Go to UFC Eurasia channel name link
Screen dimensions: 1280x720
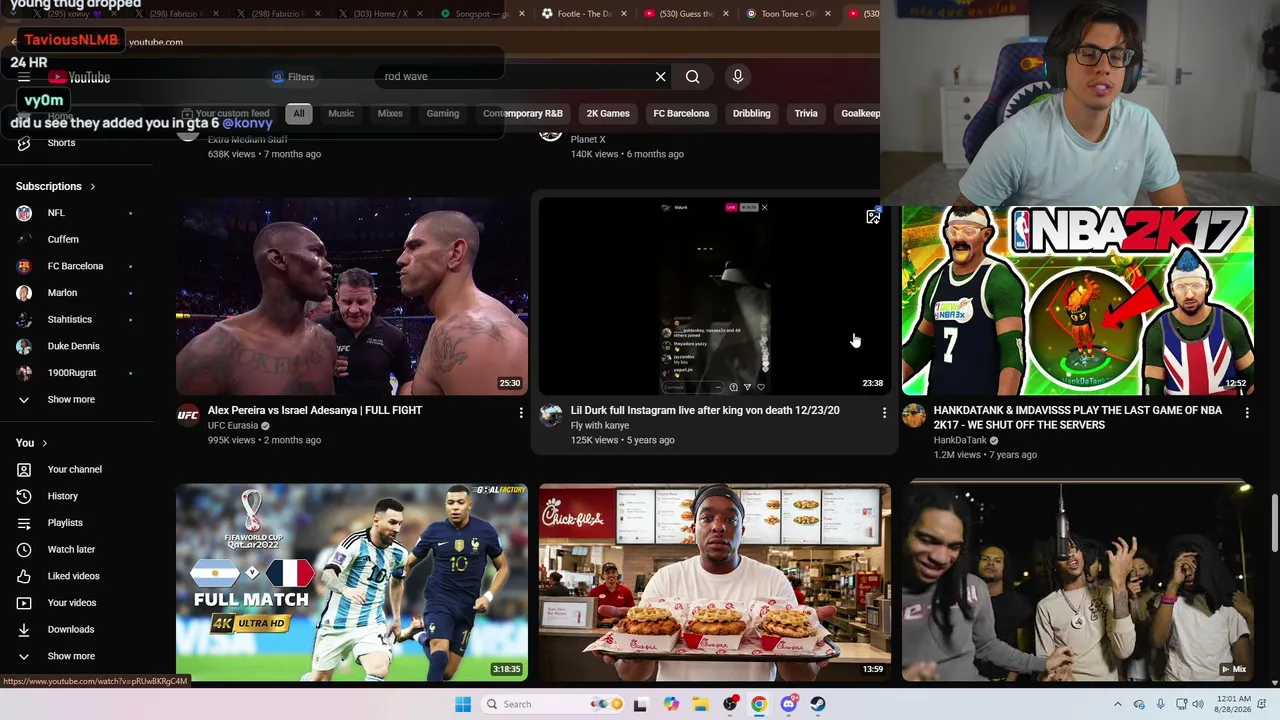click(233, 426)
